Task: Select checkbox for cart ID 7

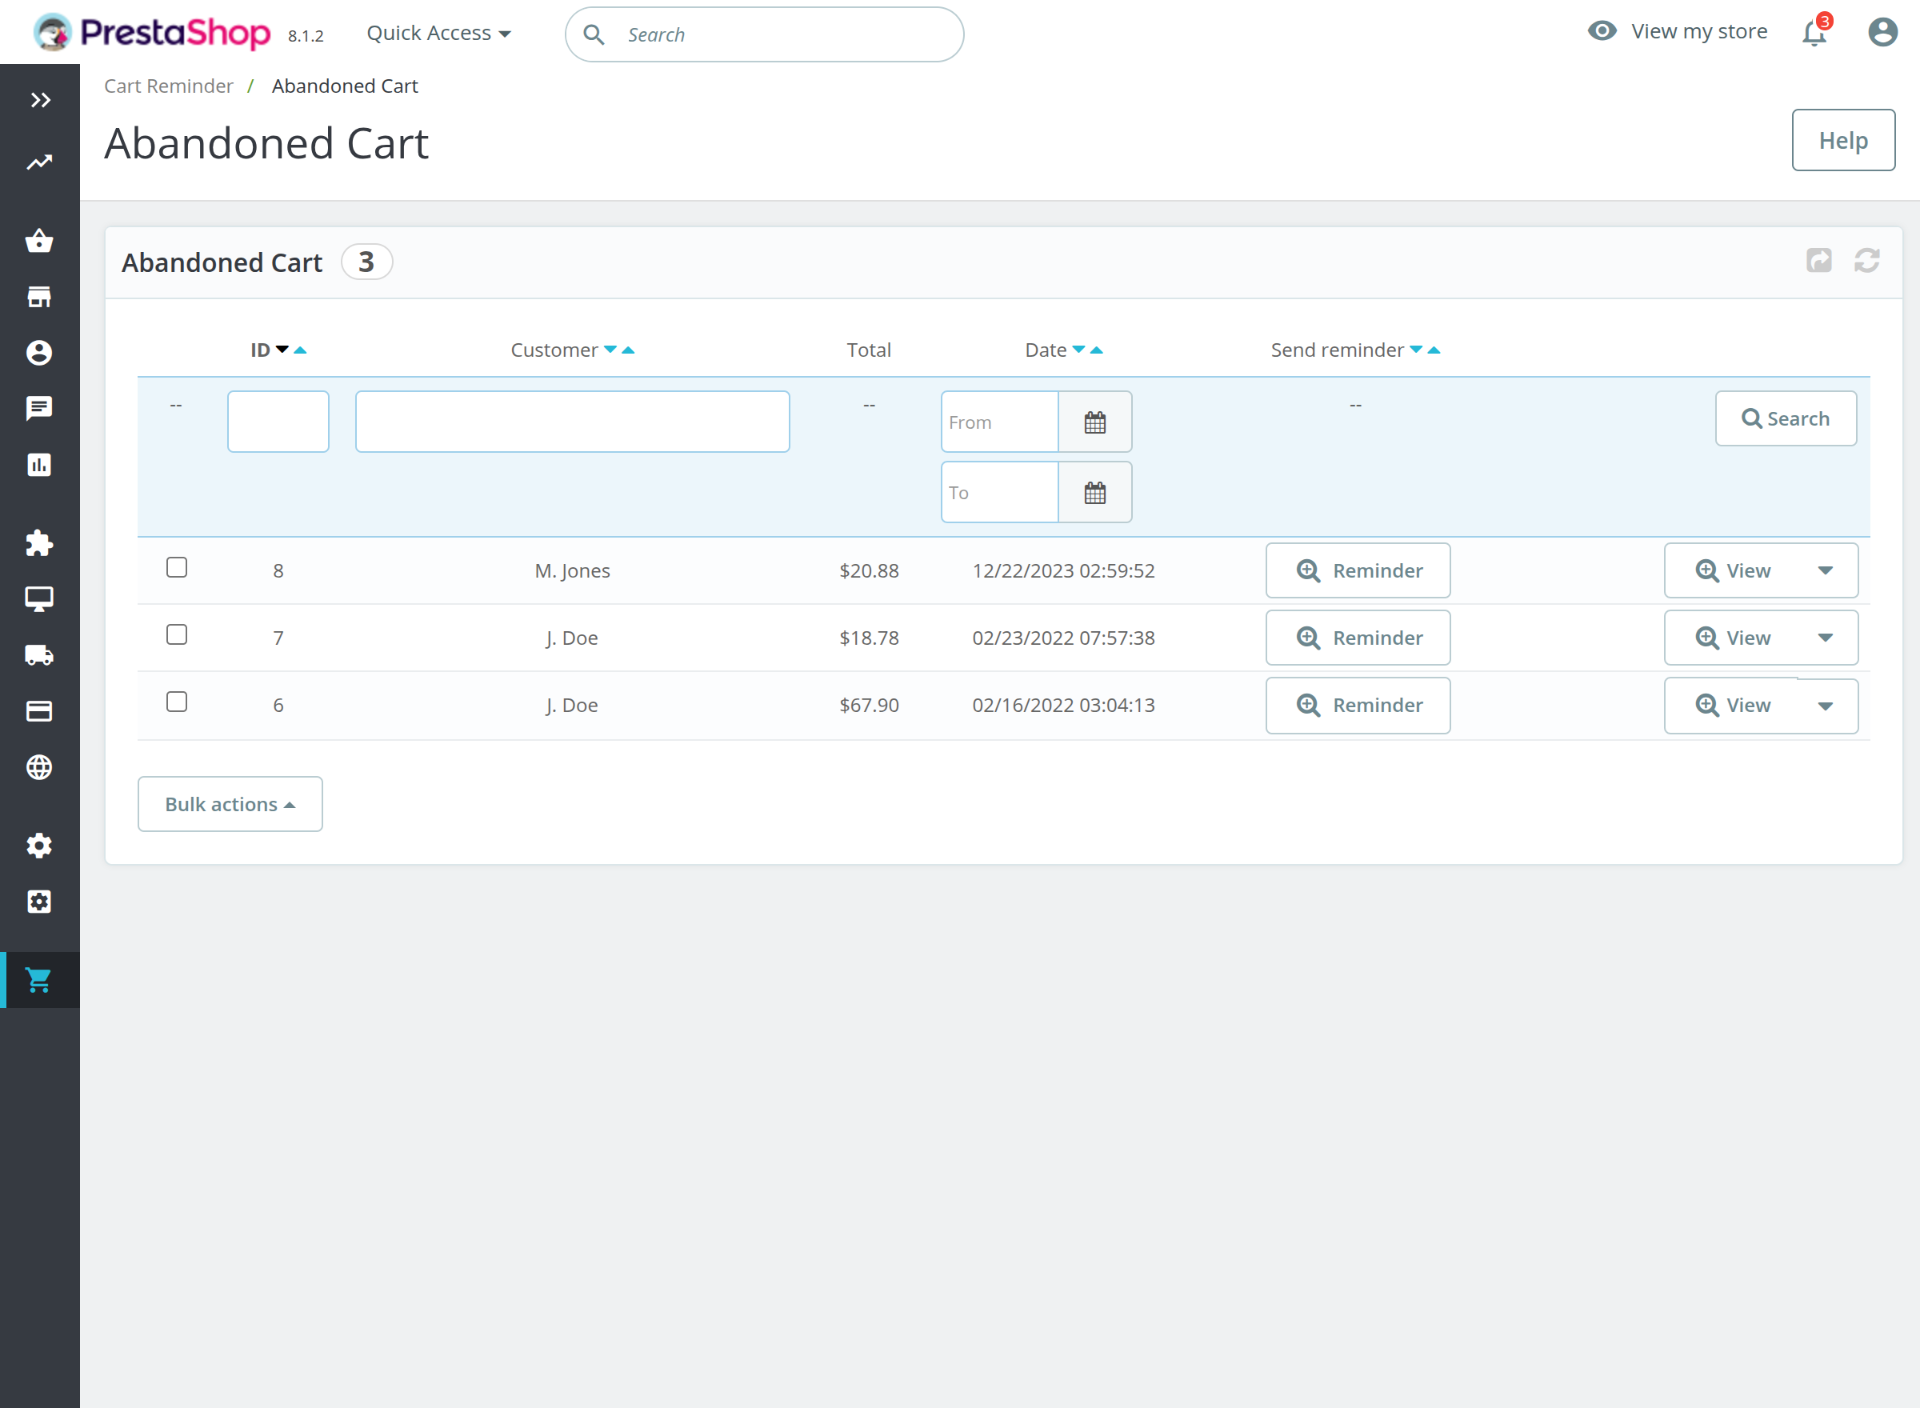Action: click(177, 635)
